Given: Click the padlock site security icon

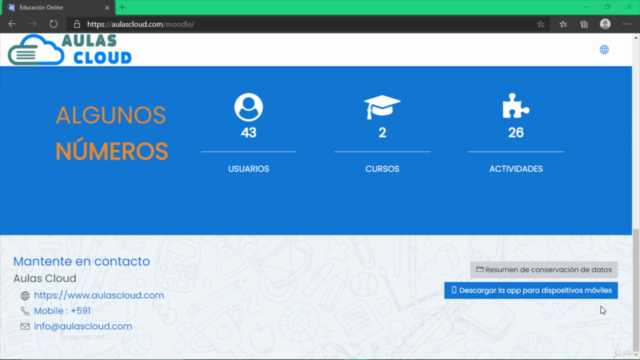Looking at the screenshot, I should point(77,24).
